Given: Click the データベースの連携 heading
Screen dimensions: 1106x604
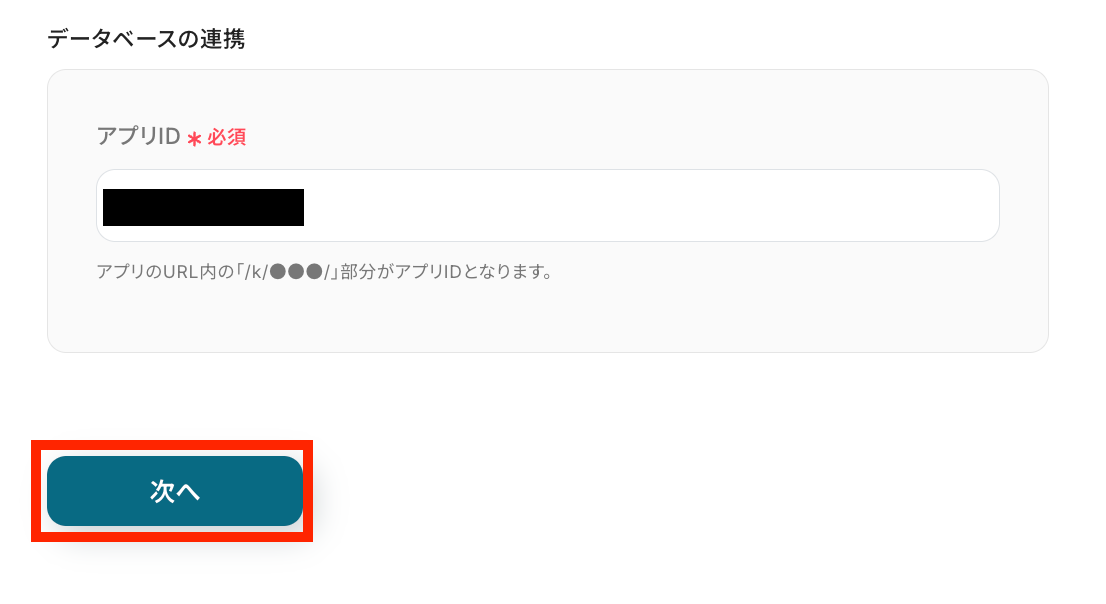Looking at the screenshot, I should tap(146, 39).
